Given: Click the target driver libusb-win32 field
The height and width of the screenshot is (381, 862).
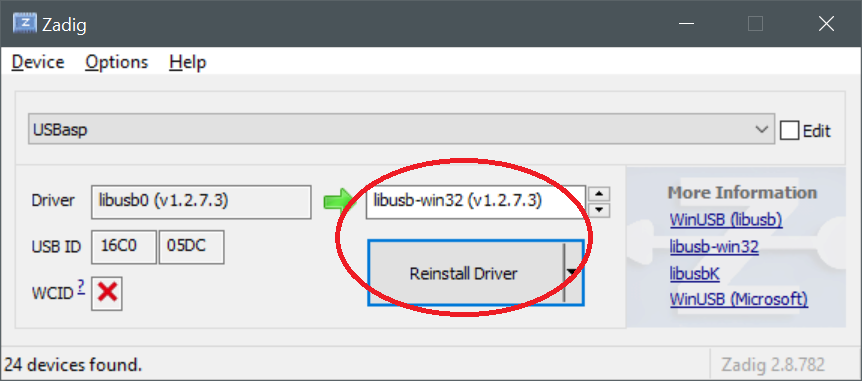Looking at the screenshot, I should point(476,202).
